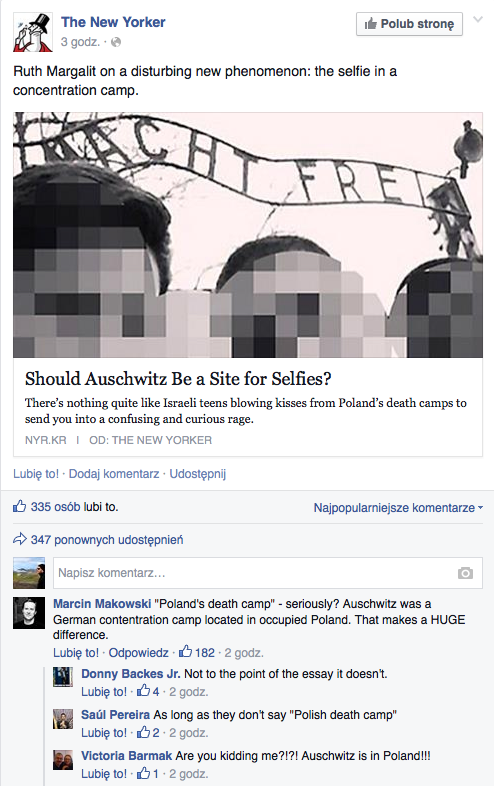Click 'Udostępnij' to share post
The image size is (494, 786).
pyautogui.click(x=198, y=474)
